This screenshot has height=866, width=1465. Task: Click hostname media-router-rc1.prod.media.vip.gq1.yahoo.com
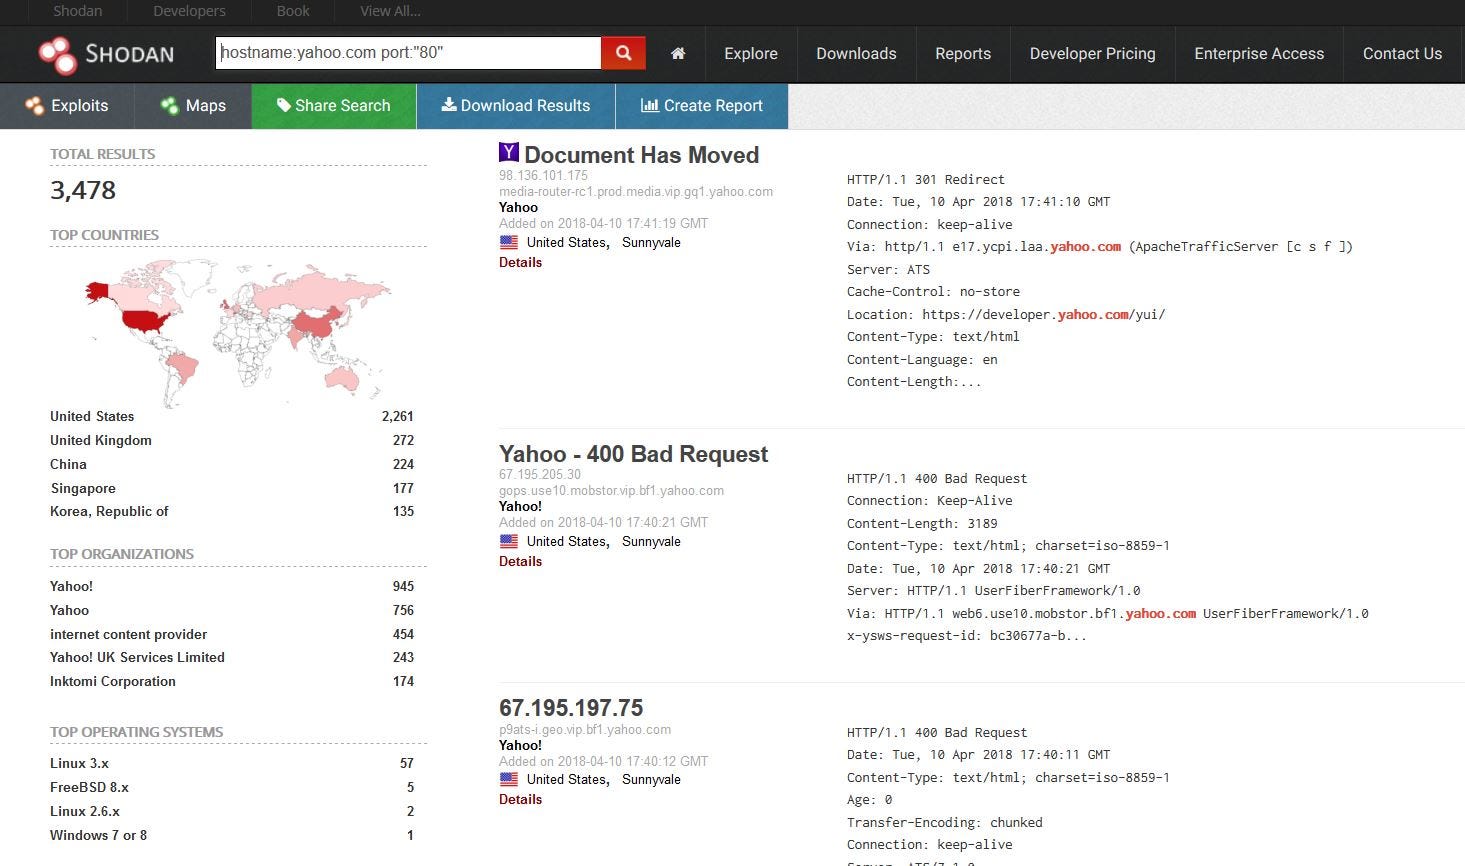636,191
